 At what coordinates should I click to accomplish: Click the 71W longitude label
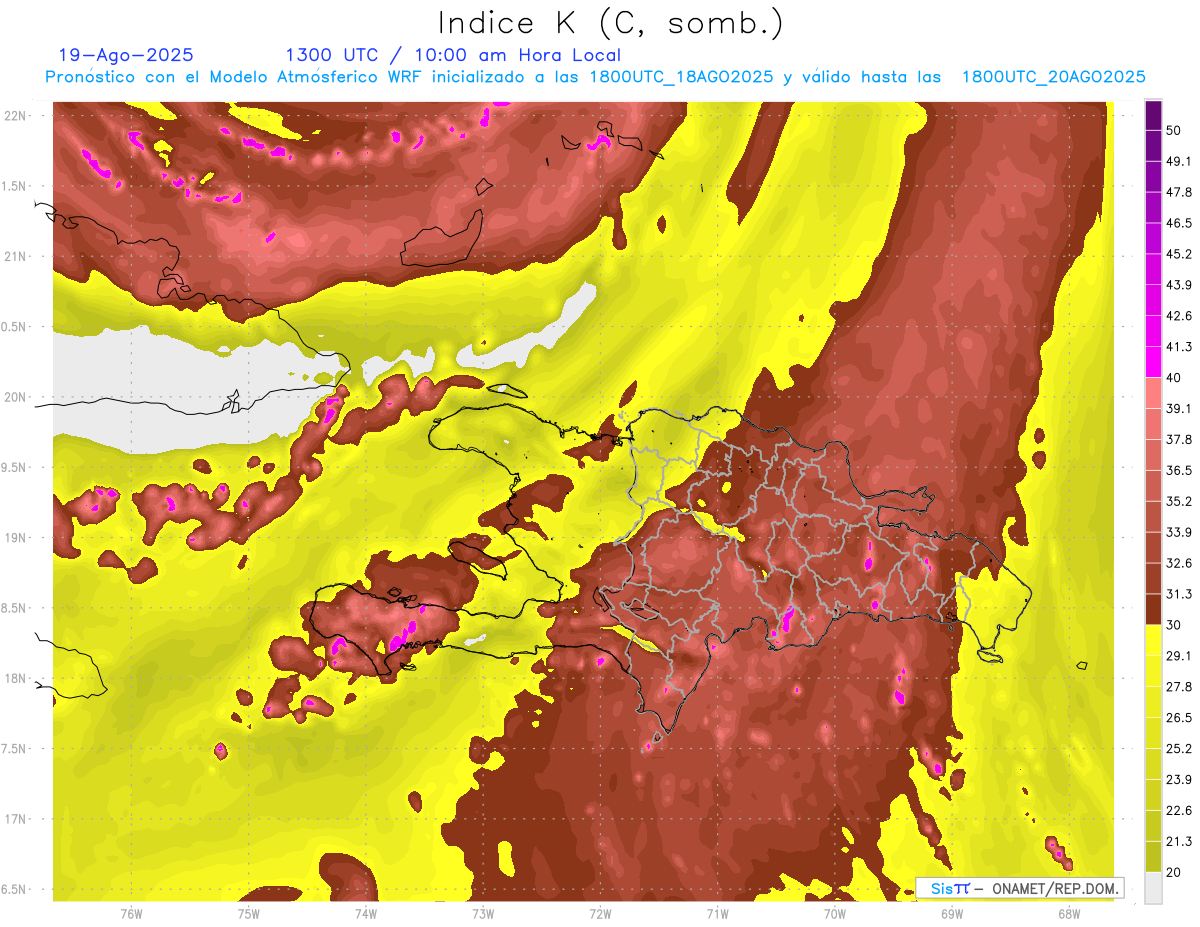point(717,913)
